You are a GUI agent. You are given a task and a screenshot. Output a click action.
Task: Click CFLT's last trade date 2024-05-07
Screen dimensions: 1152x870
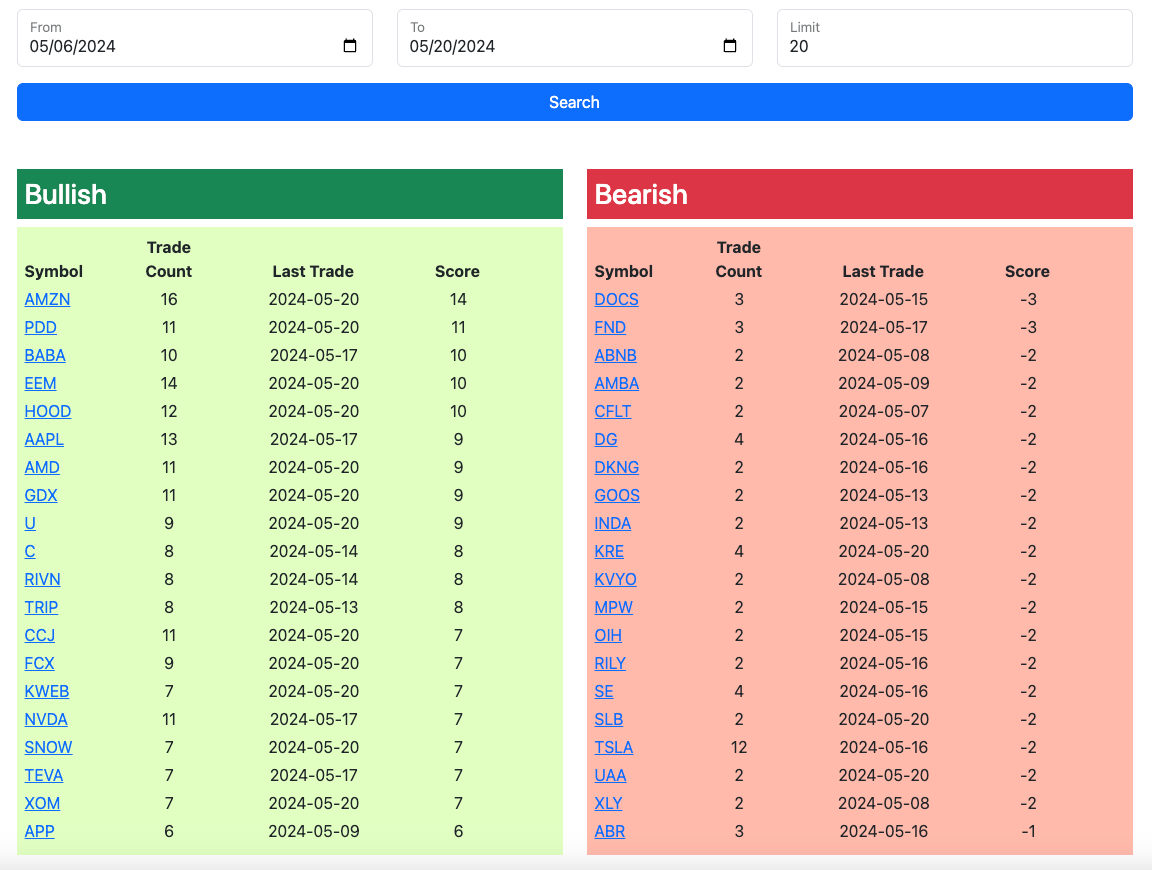(x=884, y=411)
